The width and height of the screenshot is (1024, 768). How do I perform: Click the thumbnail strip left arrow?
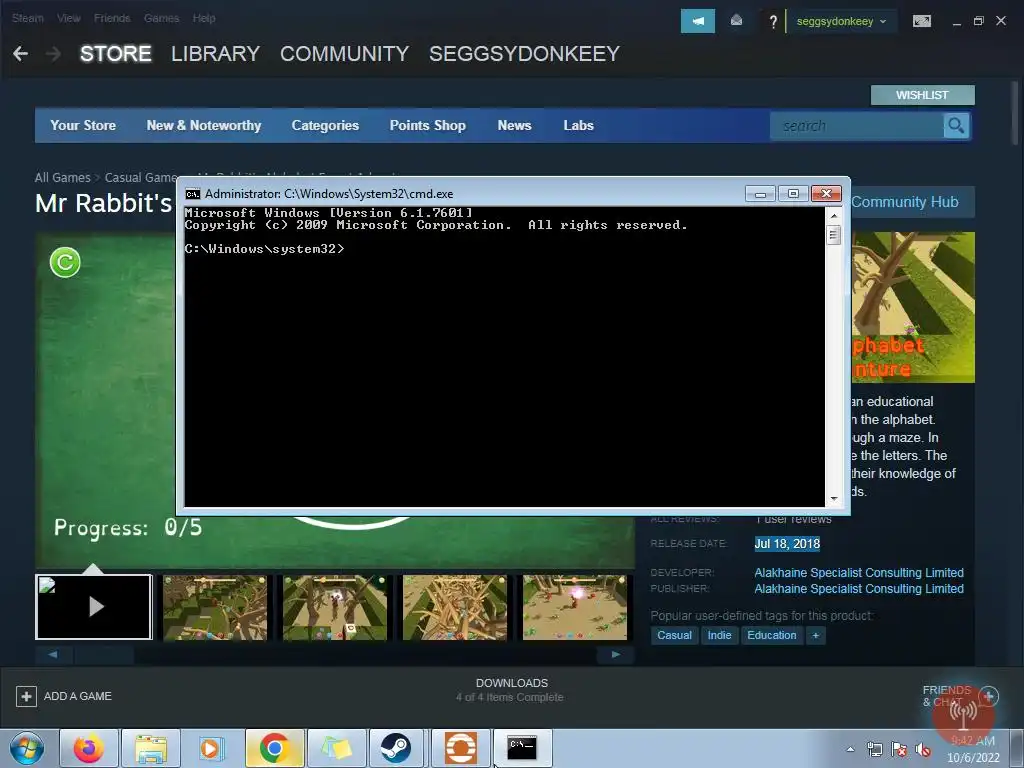tap(53, 654)
